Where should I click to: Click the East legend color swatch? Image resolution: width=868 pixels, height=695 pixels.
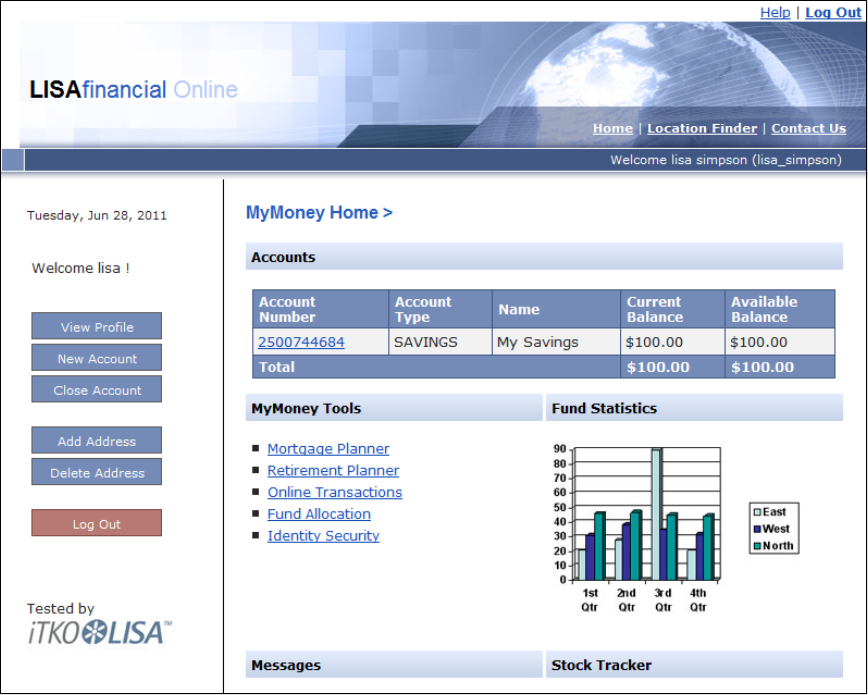(x=757, y=512)
